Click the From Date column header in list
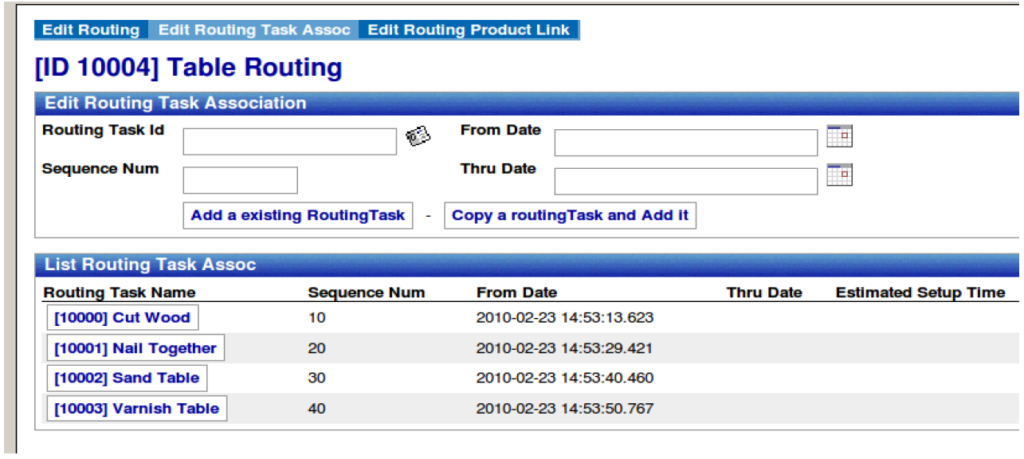 [x=516, y=293]
